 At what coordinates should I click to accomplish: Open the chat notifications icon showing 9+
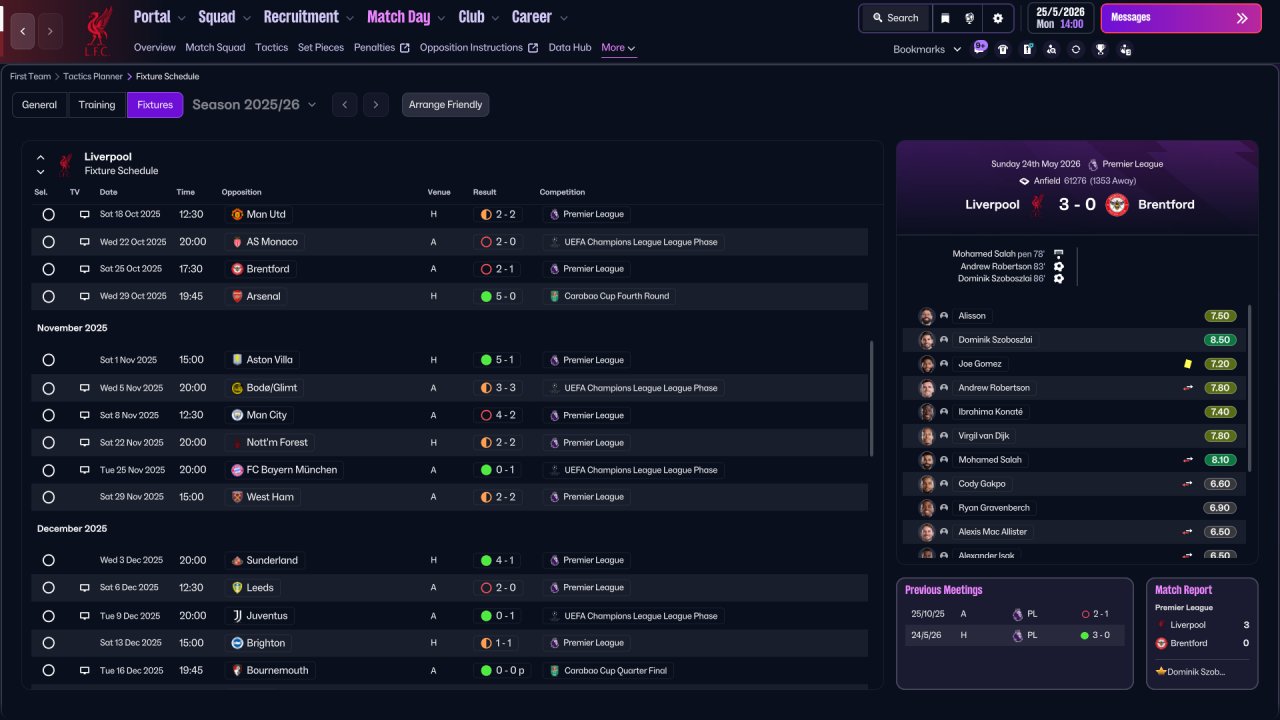coord(980,48)
